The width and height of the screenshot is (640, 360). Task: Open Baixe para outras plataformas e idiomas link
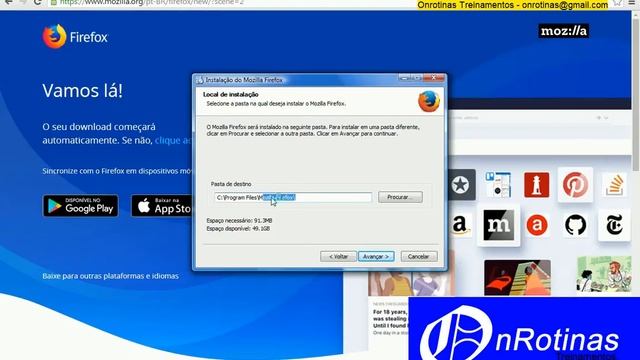pos(110,276)
